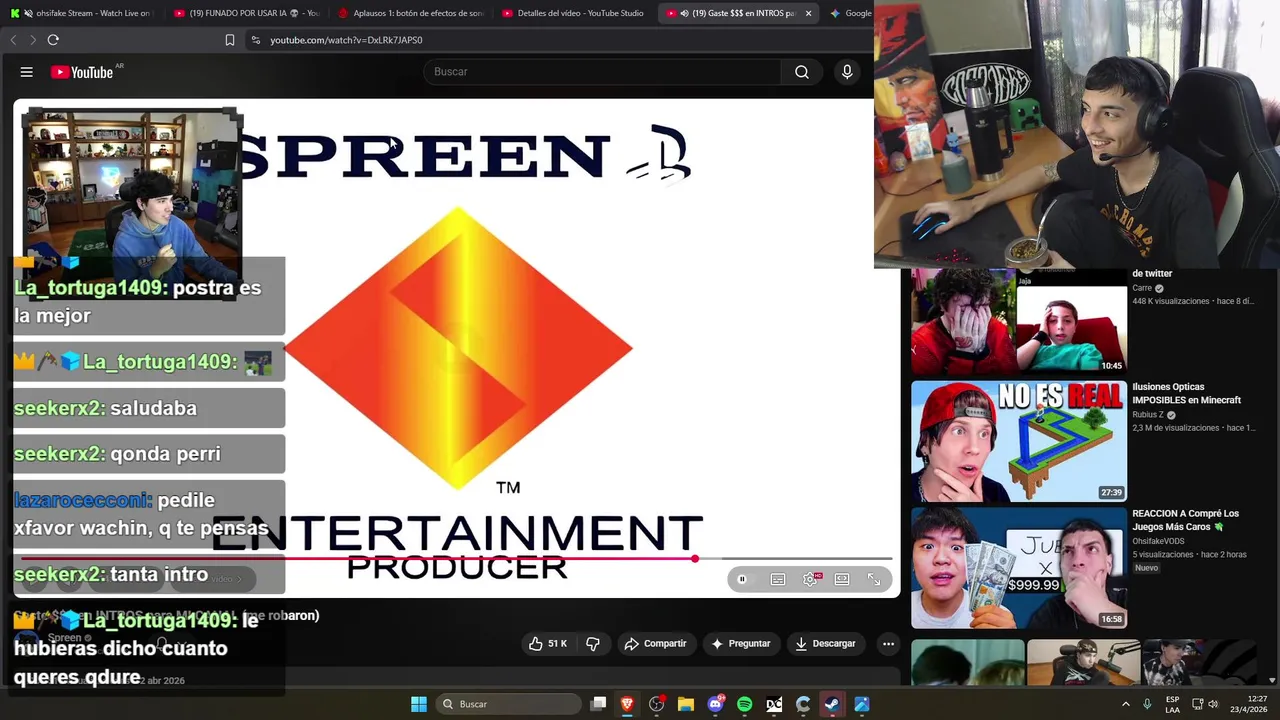Open OBS Studio from the taskbar

click(x=657, y=704)
